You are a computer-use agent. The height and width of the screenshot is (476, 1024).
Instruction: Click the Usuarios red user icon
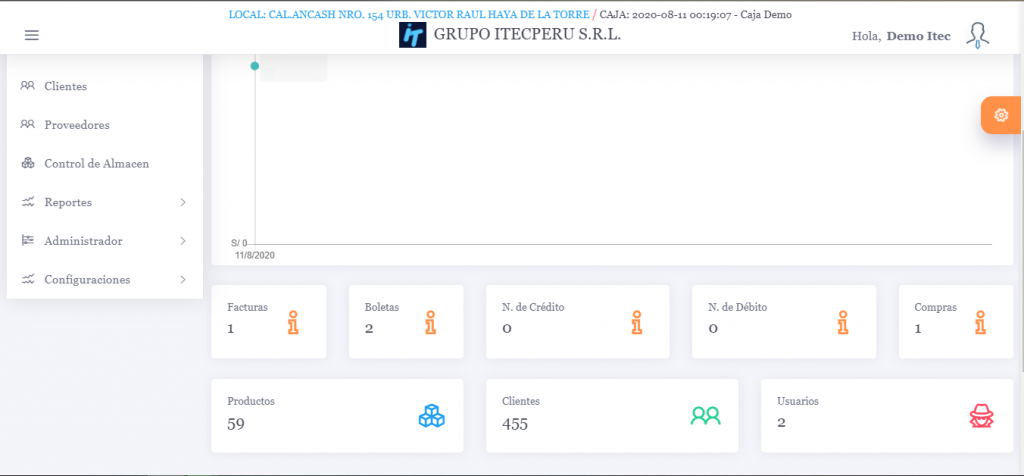click(981, 416)
